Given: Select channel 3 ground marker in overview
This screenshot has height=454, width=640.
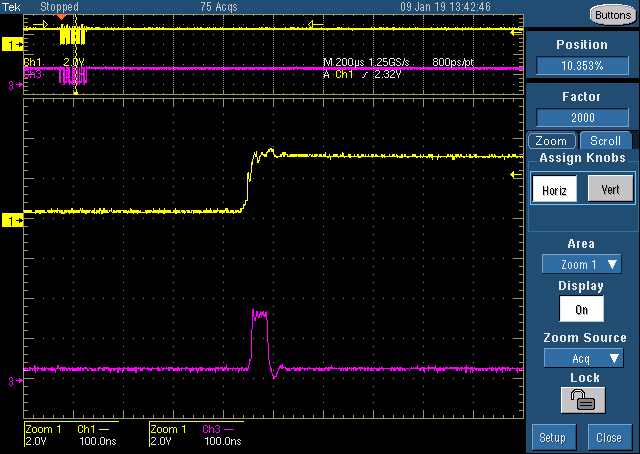Looking at the screenshot, I should coord(15,85).
